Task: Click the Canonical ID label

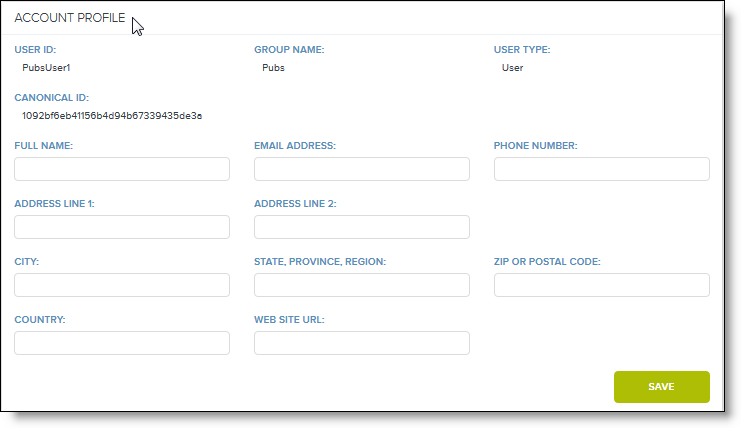Action: (x=52, y=98)
